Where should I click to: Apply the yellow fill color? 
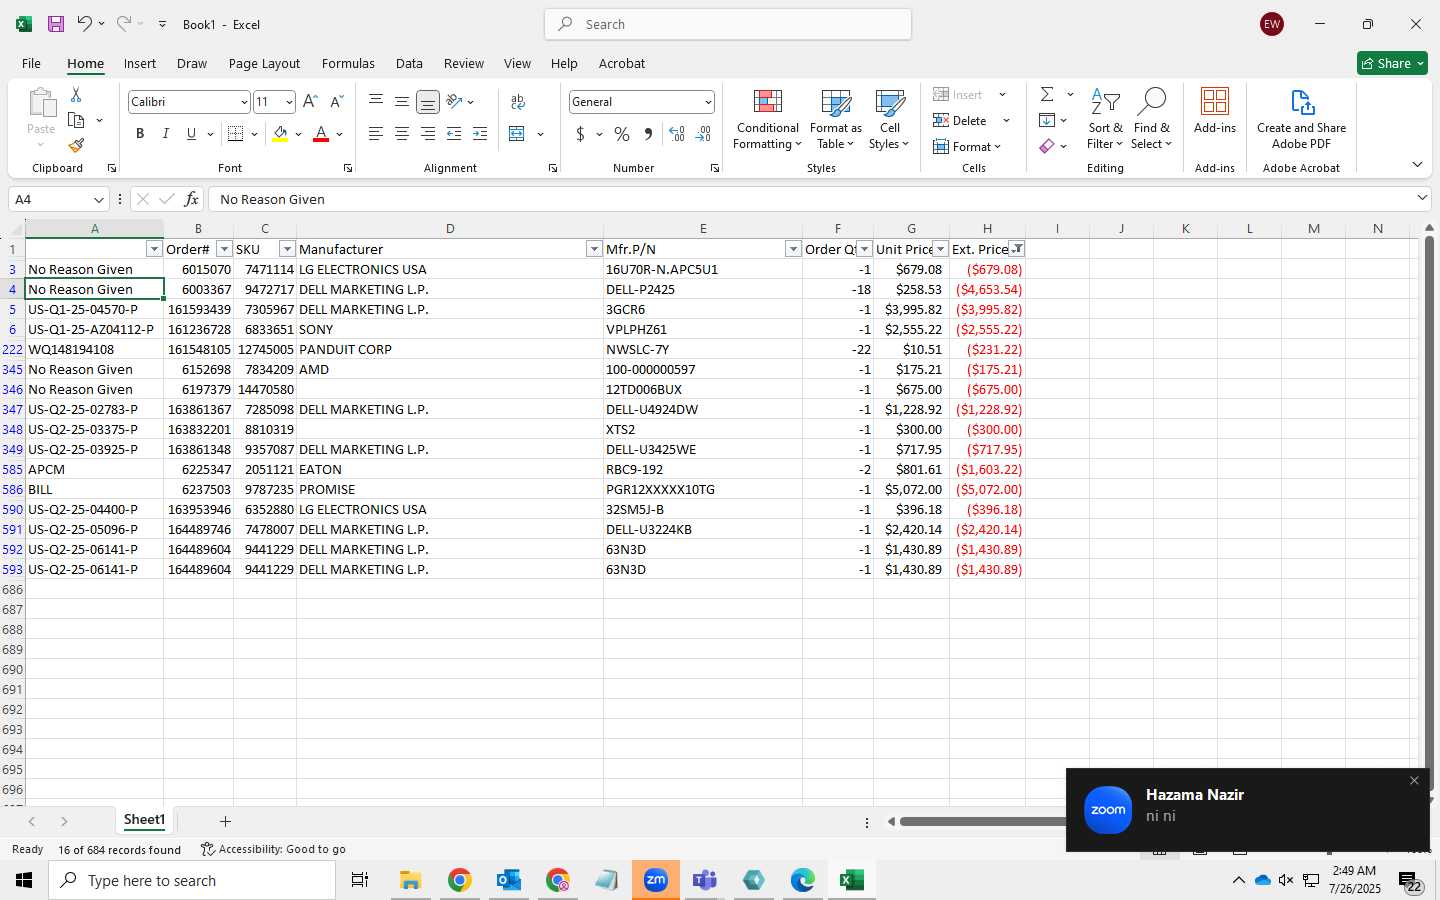[280, 134]
